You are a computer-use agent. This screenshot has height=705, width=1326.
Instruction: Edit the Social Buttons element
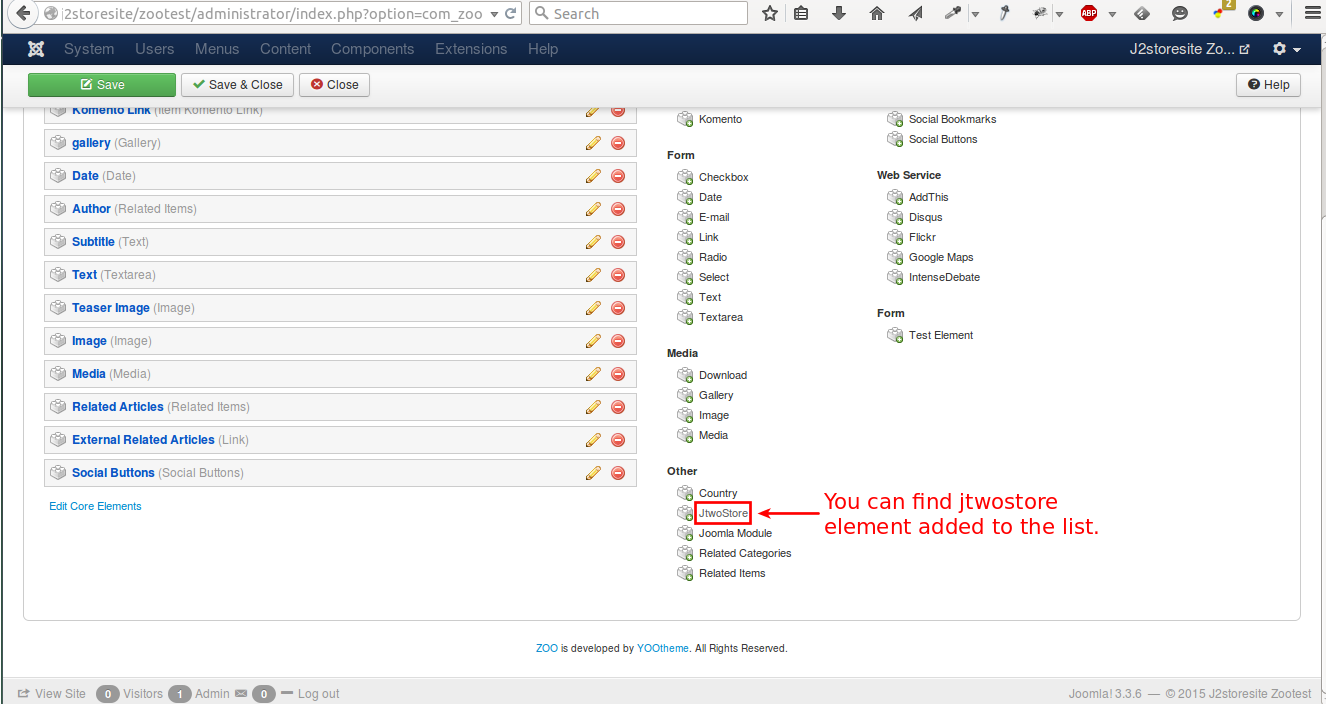(x=593, y=473)
